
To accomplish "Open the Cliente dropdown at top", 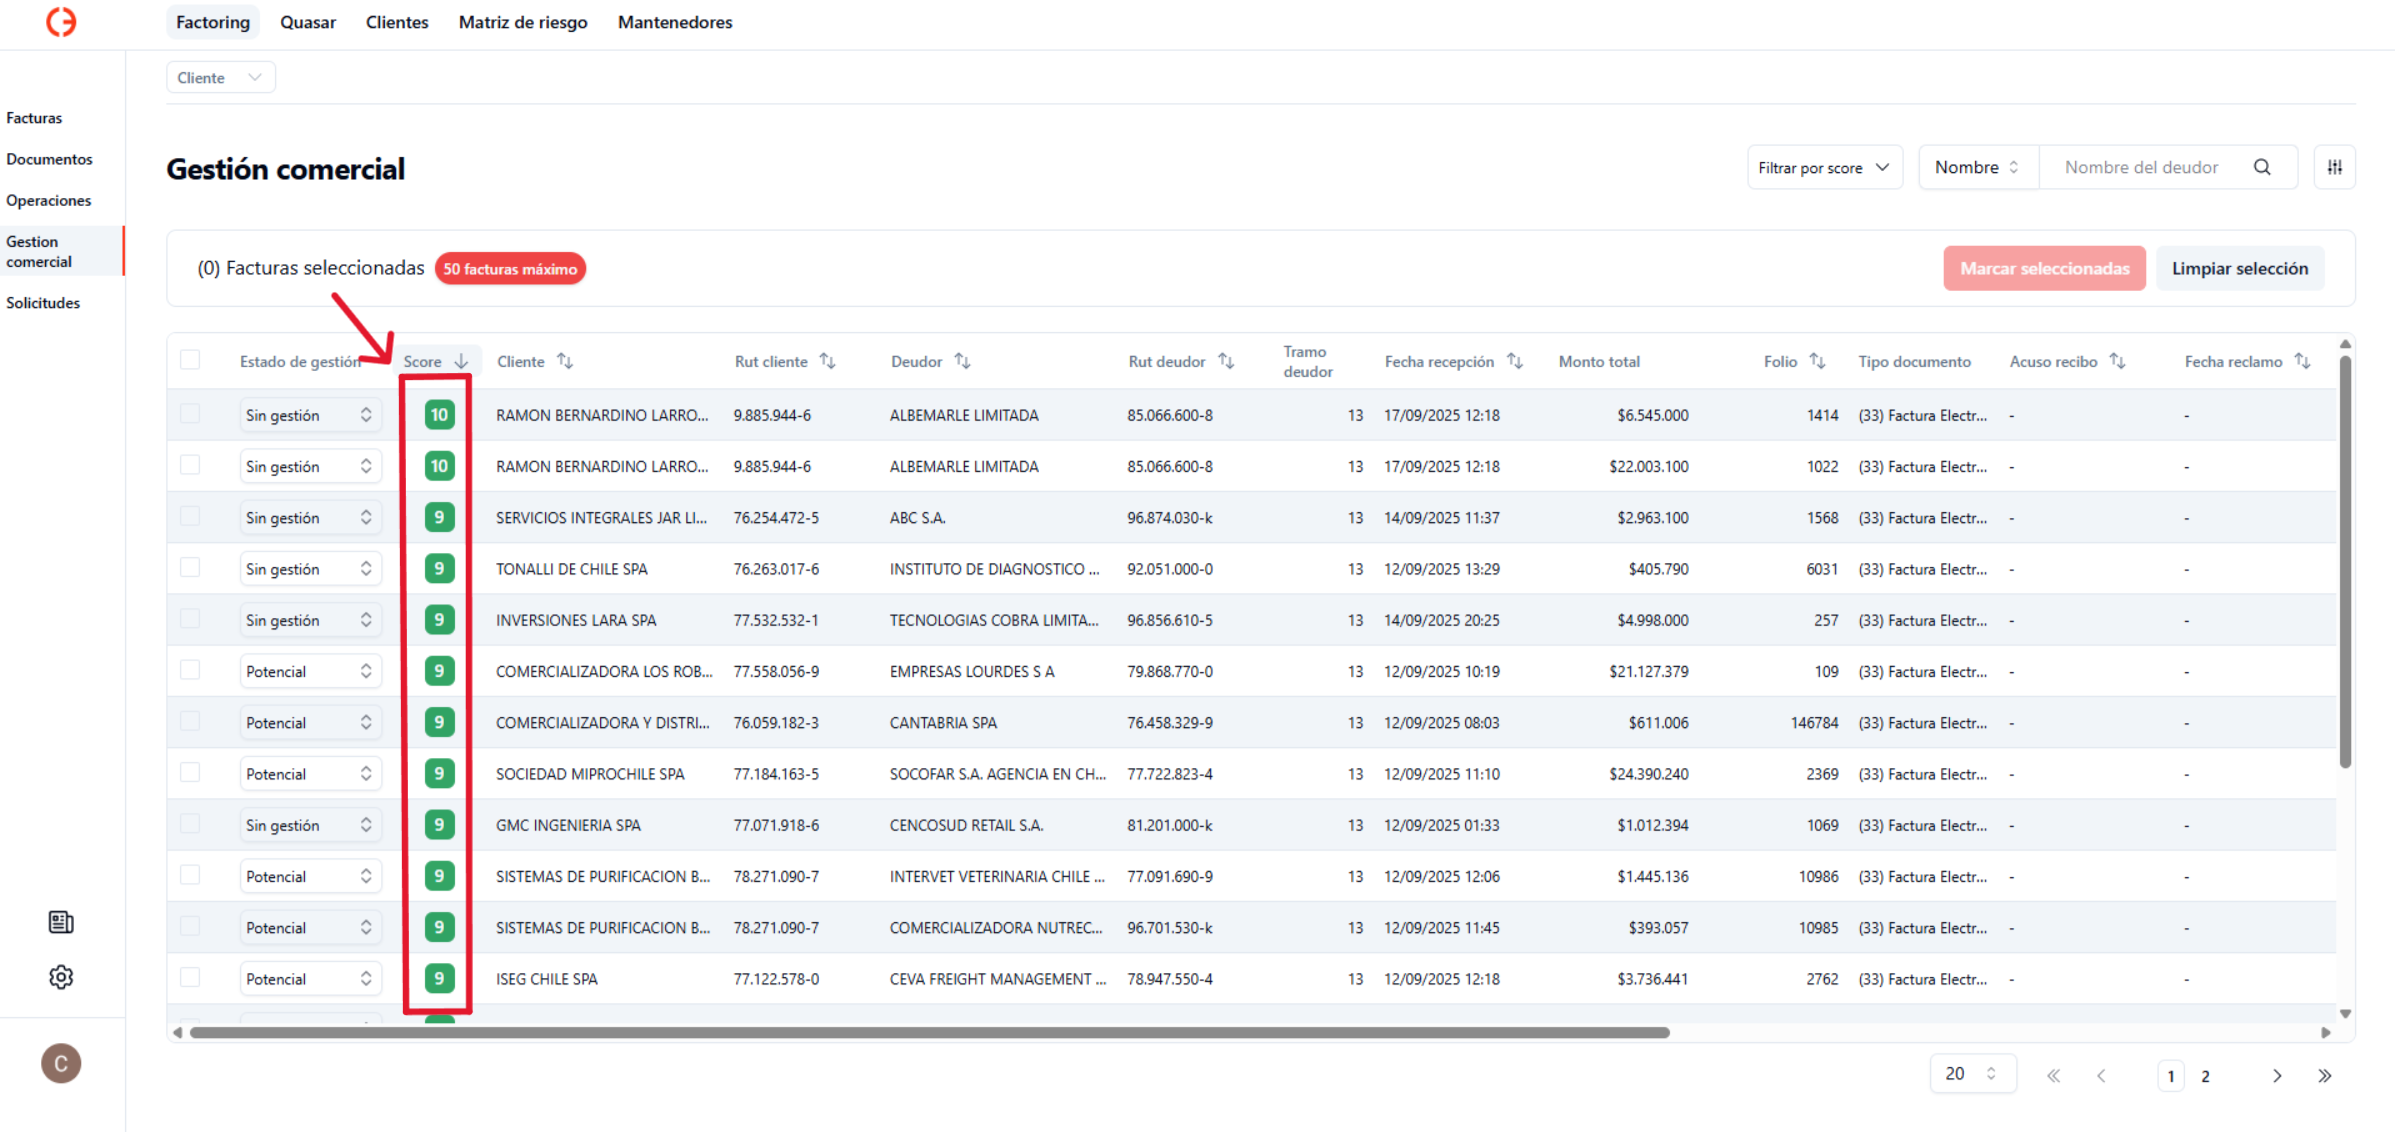I will coord(220,78).
